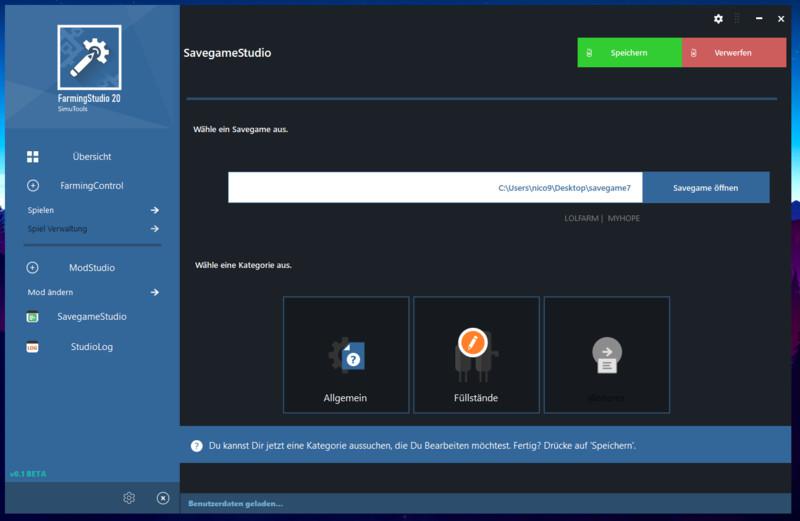
Task: Select the LOLFARM savegame link
Action: tap(580, 216)
